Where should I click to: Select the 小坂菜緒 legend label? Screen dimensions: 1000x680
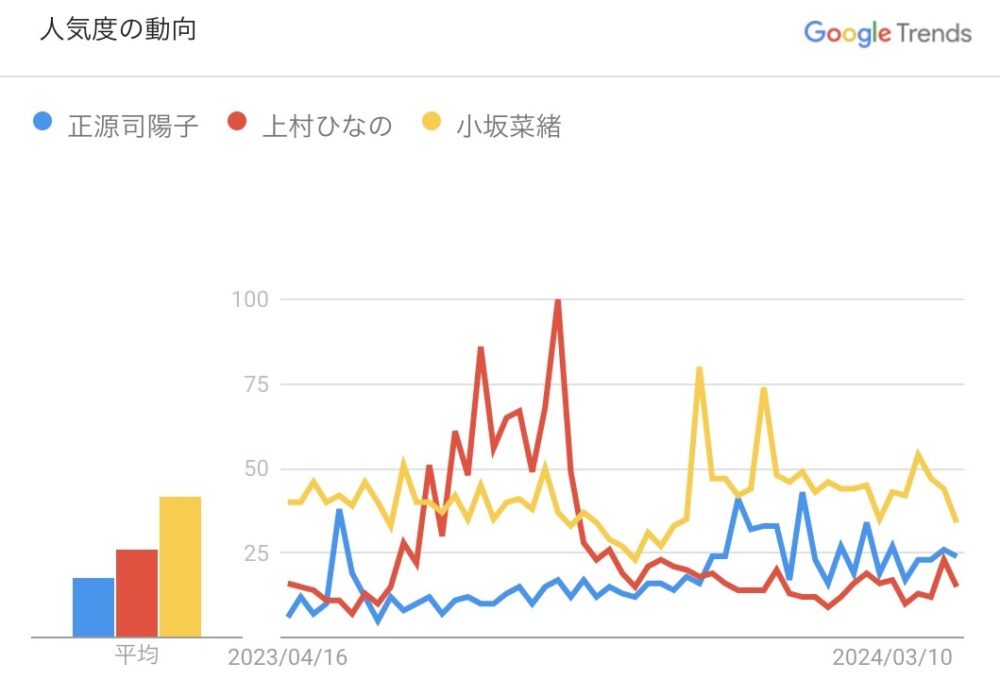[x=509, y=125]
